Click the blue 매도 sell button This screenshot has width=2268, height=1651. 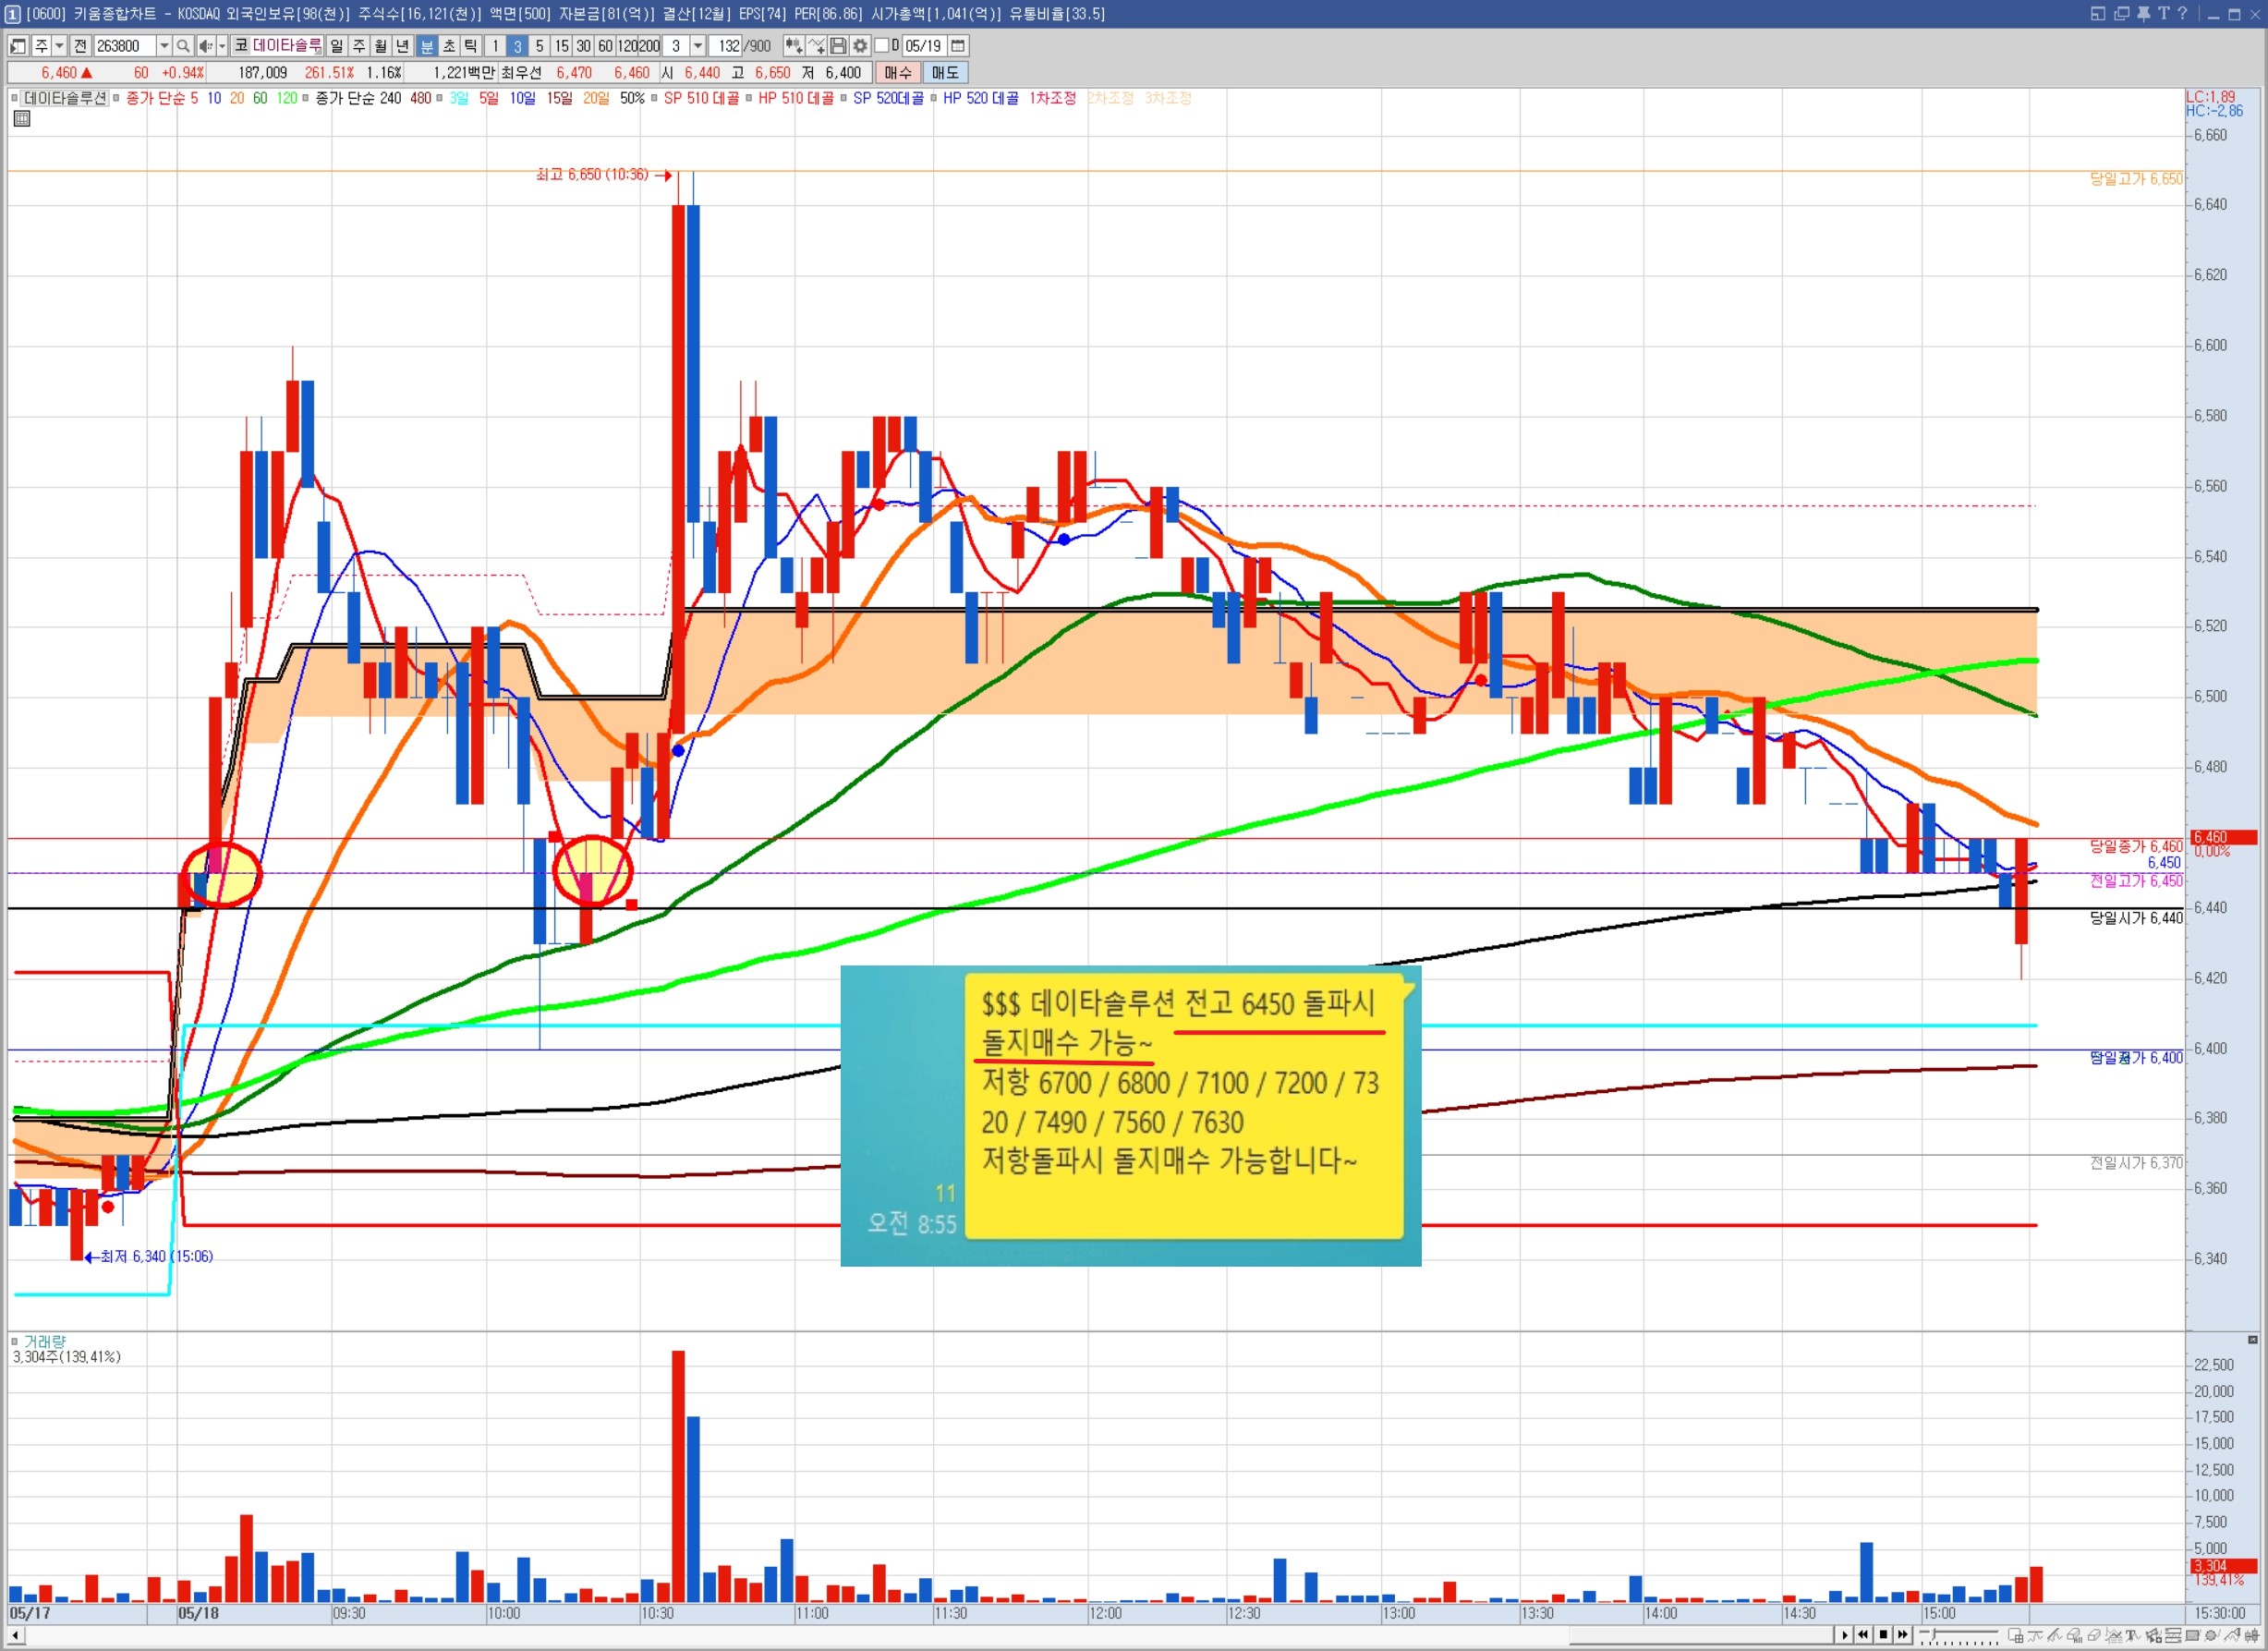tap(944, 73)
